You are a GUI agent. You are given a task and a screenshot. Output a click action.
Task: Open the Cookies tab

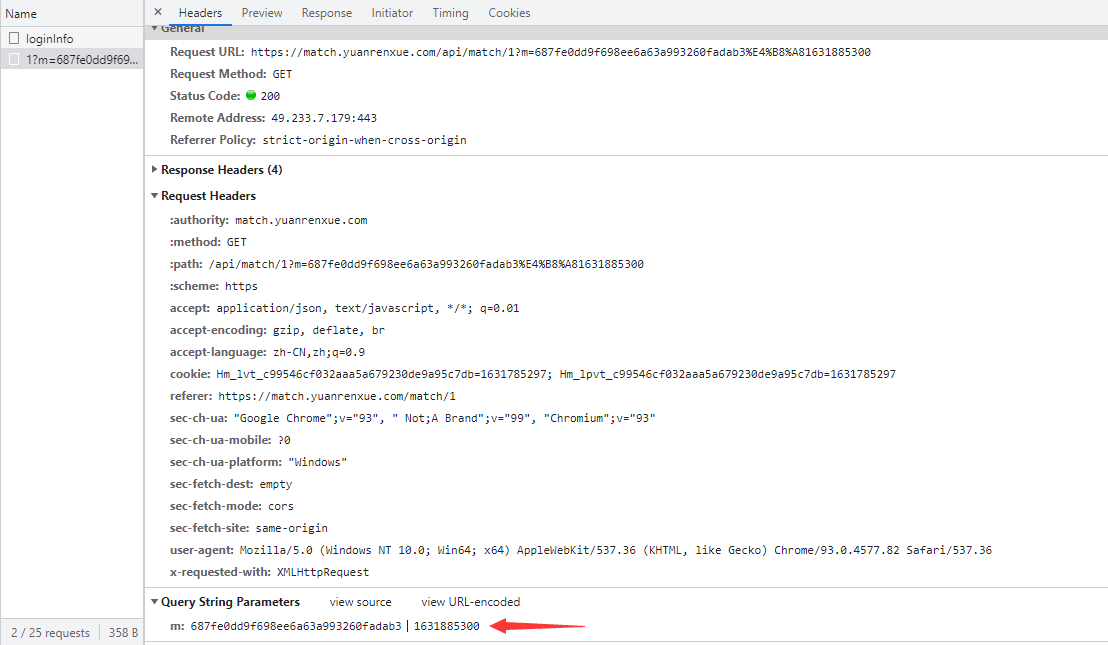(x=509, y=13)
